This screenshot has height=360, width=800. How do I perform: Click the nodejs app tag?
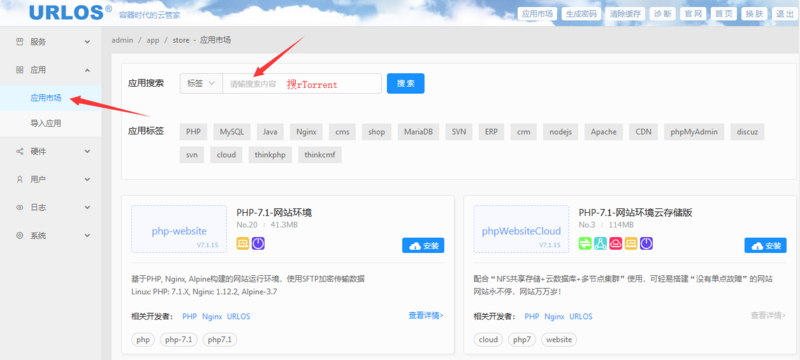561,132
